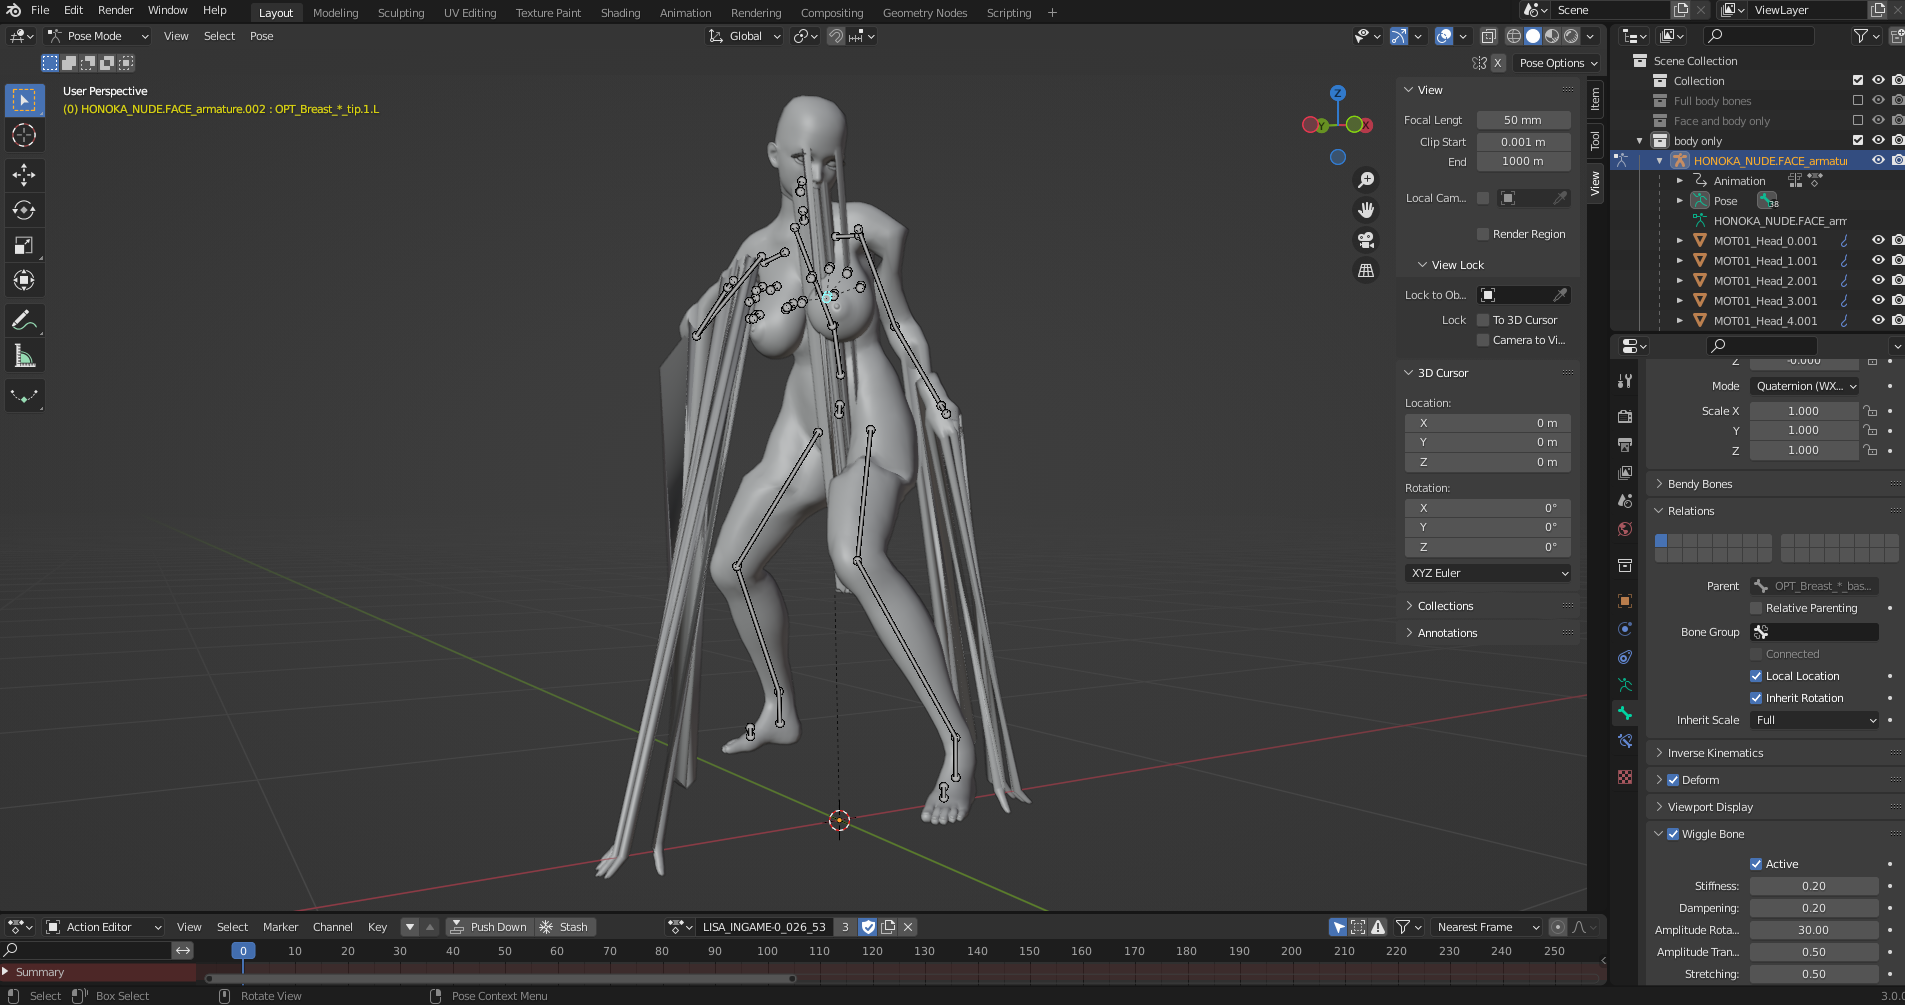Open the XYZ Euler rotation dropdown
This screenshot has width=1905, height=1005.
(1488, 573)
